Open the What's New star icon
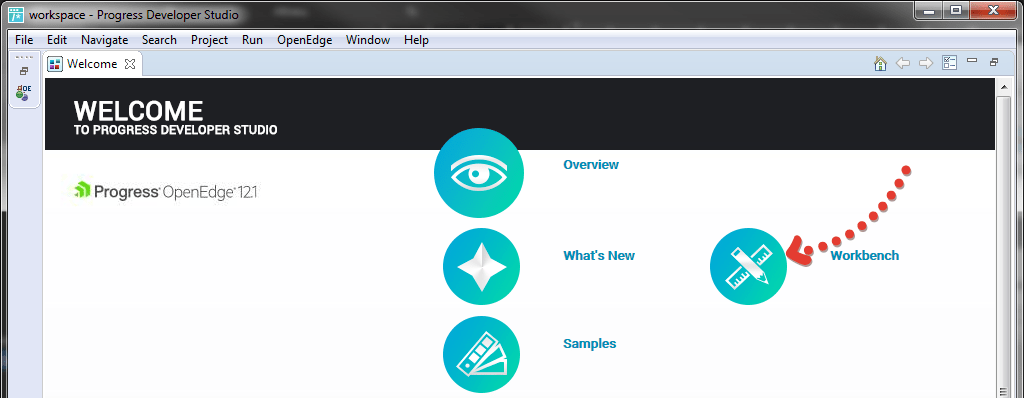The width and height of the screenshot is (1024, 398). (x=481, y=266)
